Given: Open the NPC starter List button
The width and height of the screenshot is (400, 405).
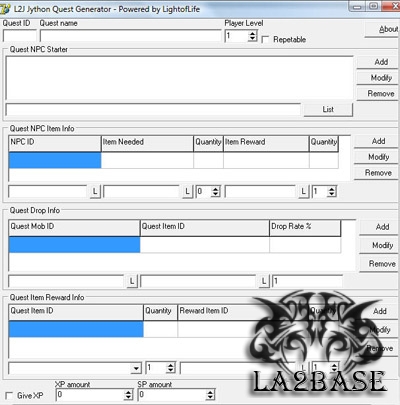Looking at the screenshot, I should tap(328, 109).
